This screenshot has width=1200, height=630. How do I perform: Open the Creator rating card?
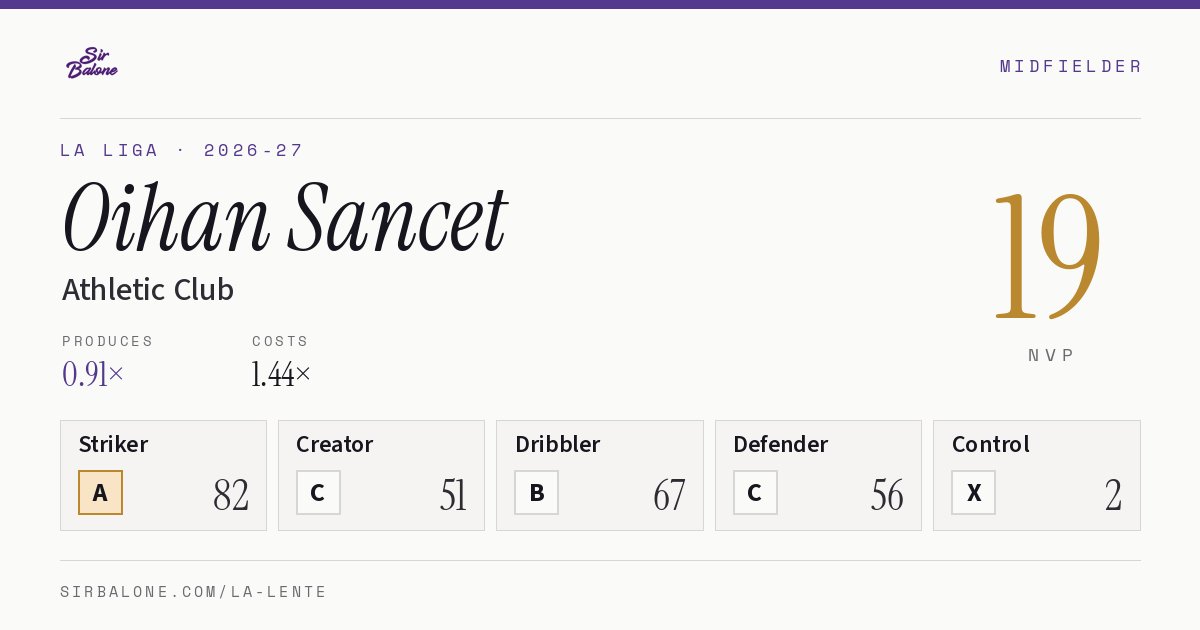(381, 475)
